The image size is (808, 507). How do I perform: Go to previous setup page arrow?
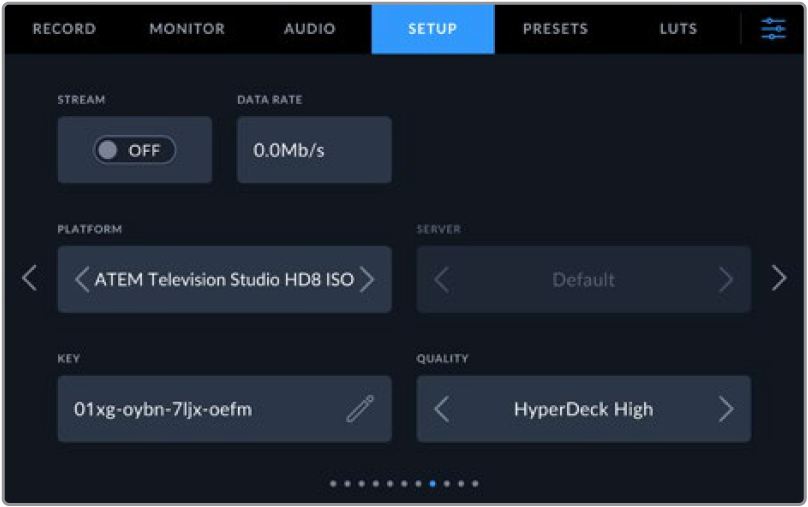pyautogui.click(x=29, y=278)
